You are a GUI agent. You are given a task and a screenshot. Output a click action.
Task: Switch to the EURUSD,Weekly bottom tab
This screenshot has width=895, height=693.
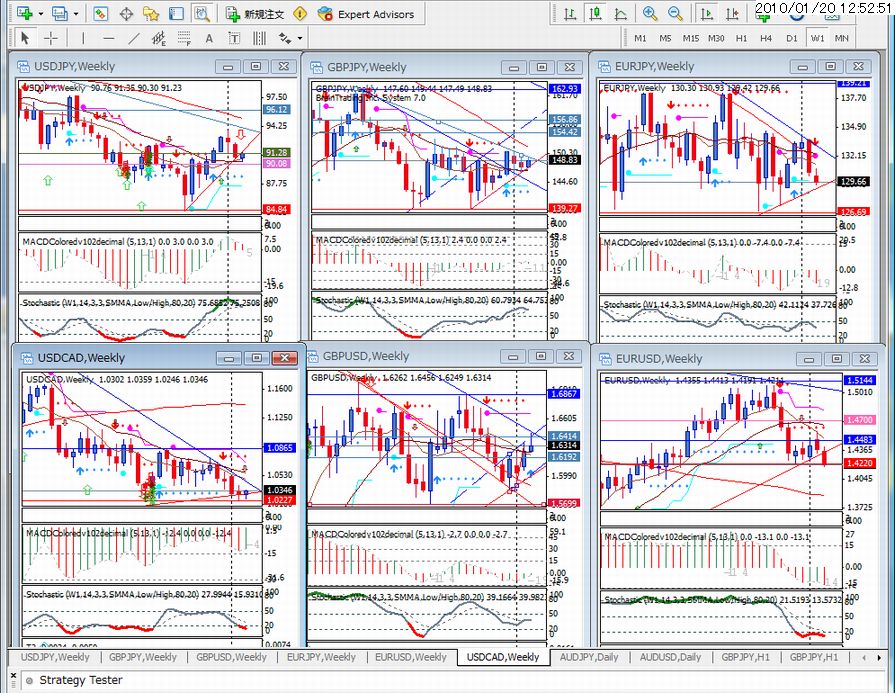pos(410,657)
